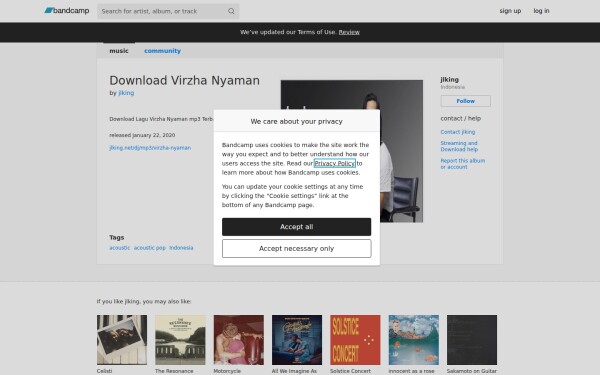The image size is (600, 375).
Task: Open the Indonesia tag
Action: pos(181,248)
